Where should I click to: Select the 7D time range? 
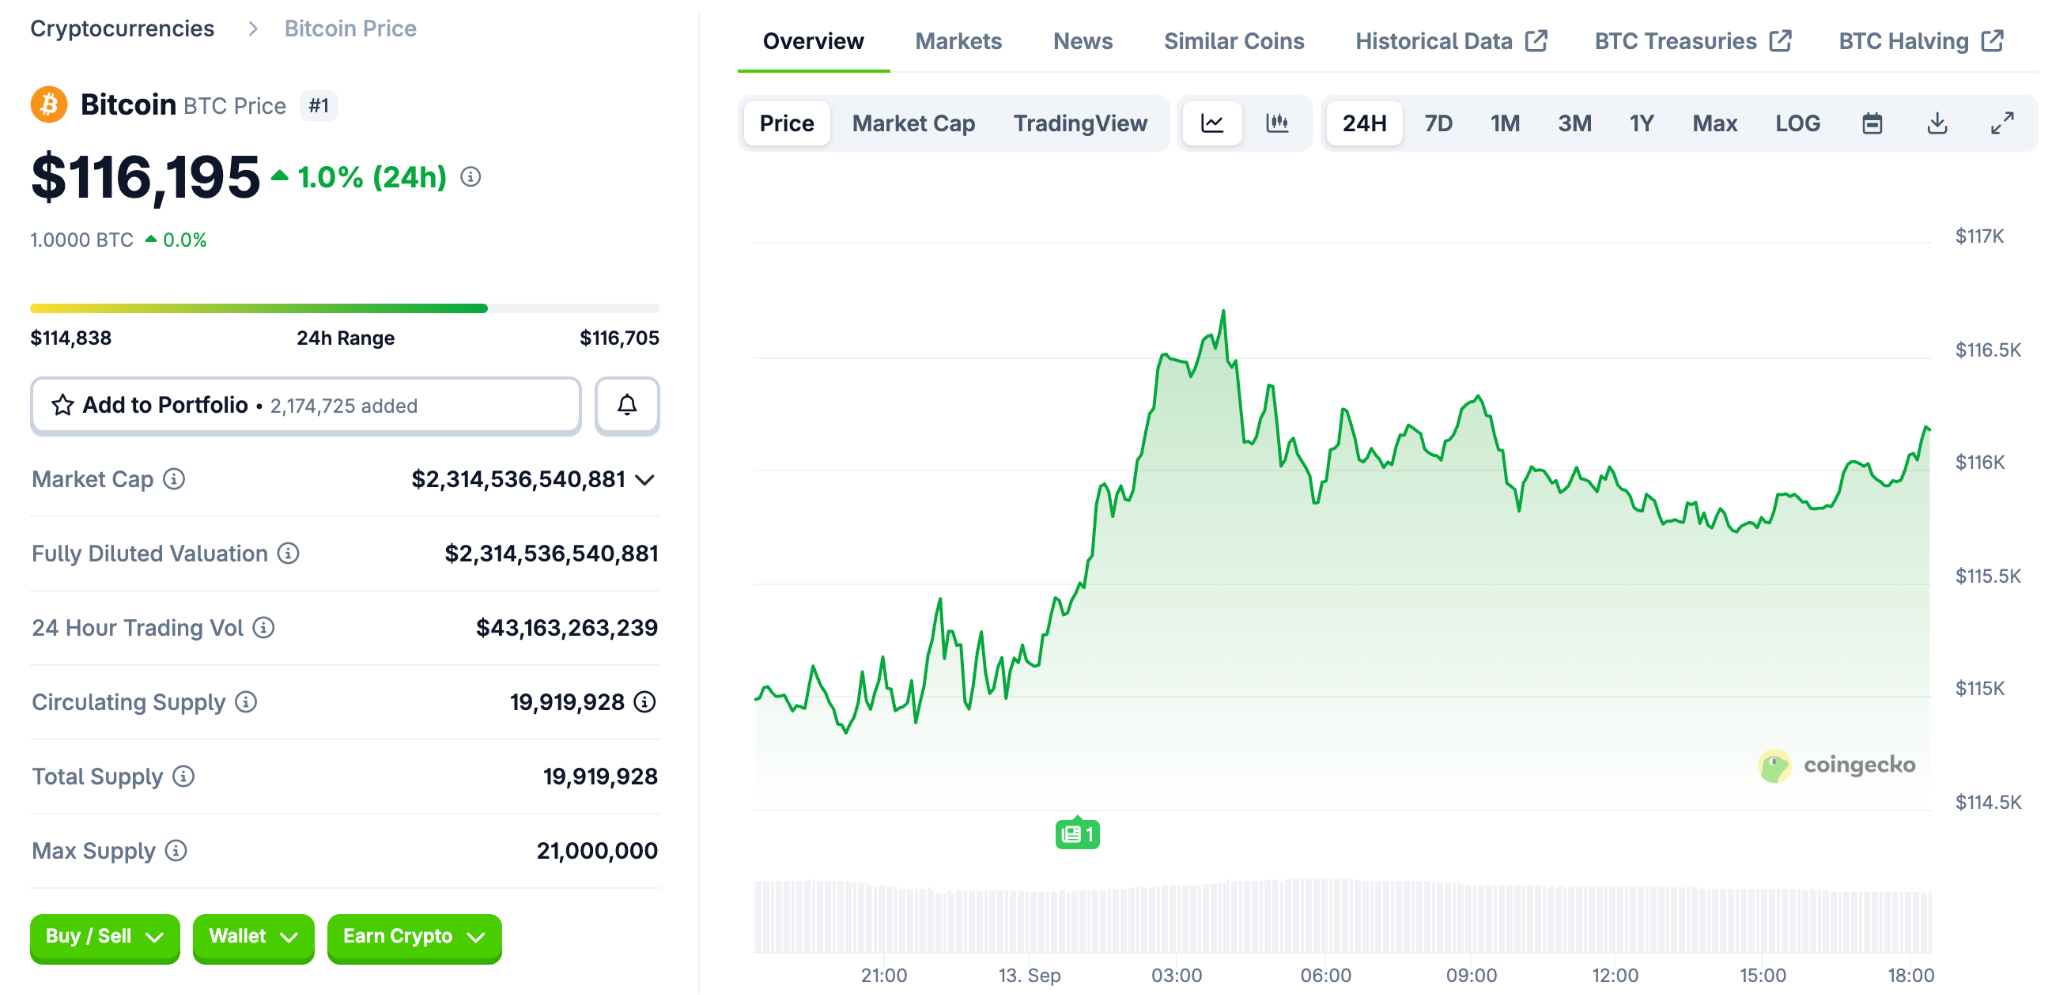tap(1438, 123)
